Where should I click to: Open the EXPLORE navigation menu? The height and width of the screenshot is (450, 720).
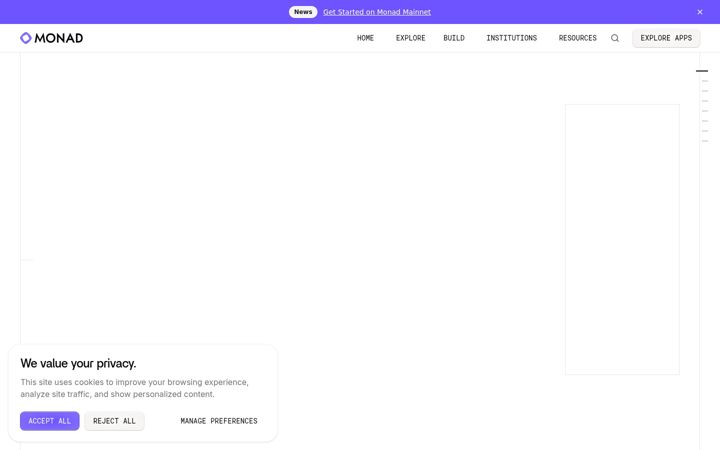410,38
